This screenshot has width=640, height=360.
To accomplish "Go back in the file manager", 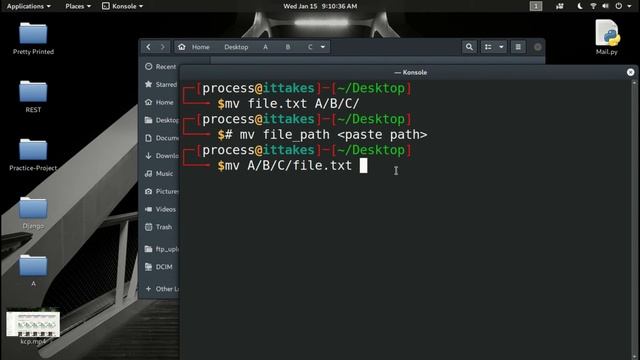I will coord(149,47).
